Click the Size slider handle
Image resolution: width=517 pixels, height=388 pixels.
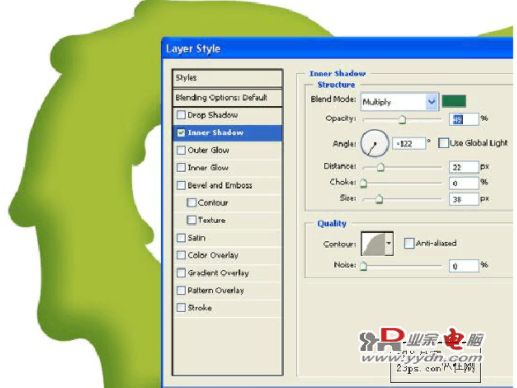[x=379, y=199]
